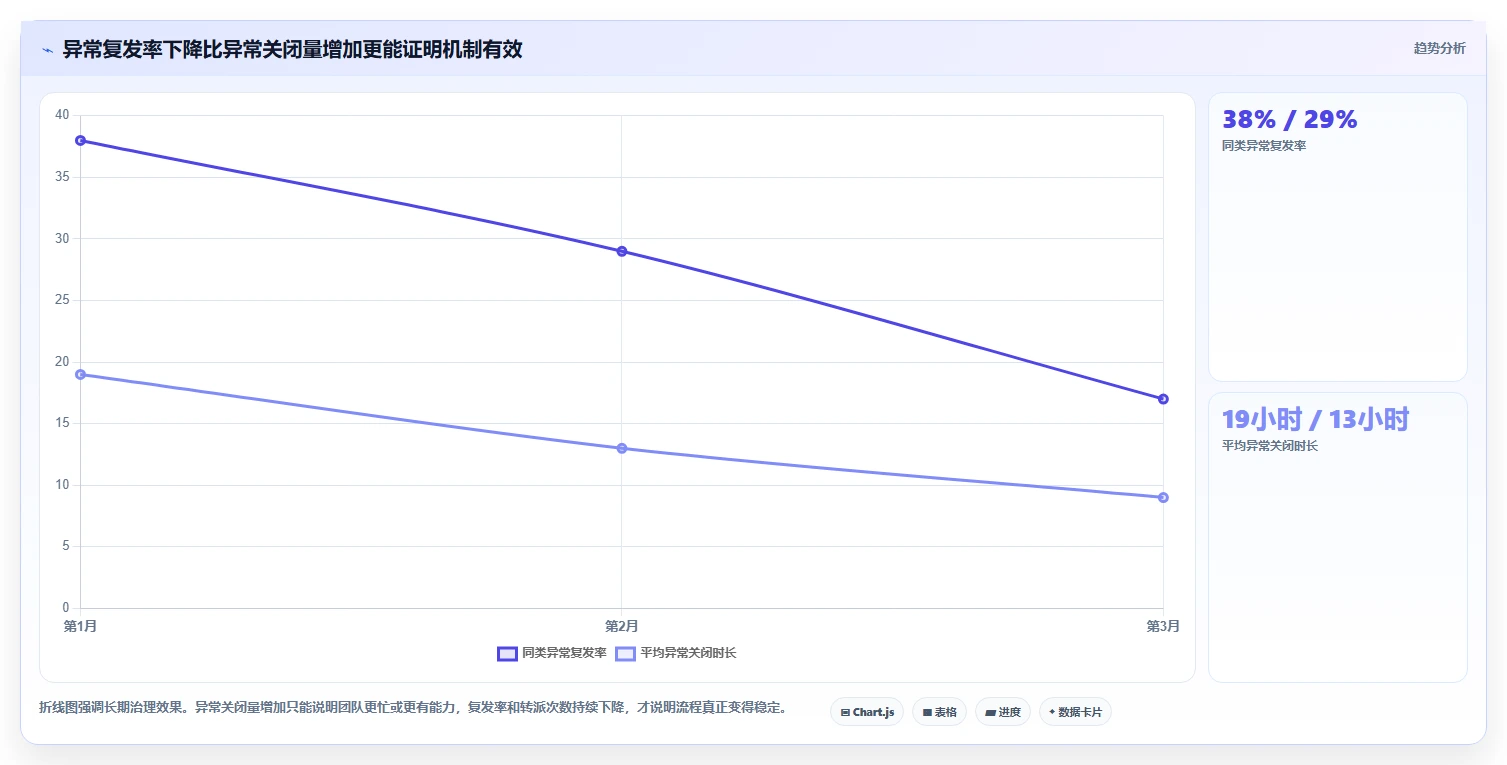The width and height of the screenshot is (1507, 765).
Task: Click the 38% / 29% metric value
Action: pyautogui.click(x=1290, y=120)
